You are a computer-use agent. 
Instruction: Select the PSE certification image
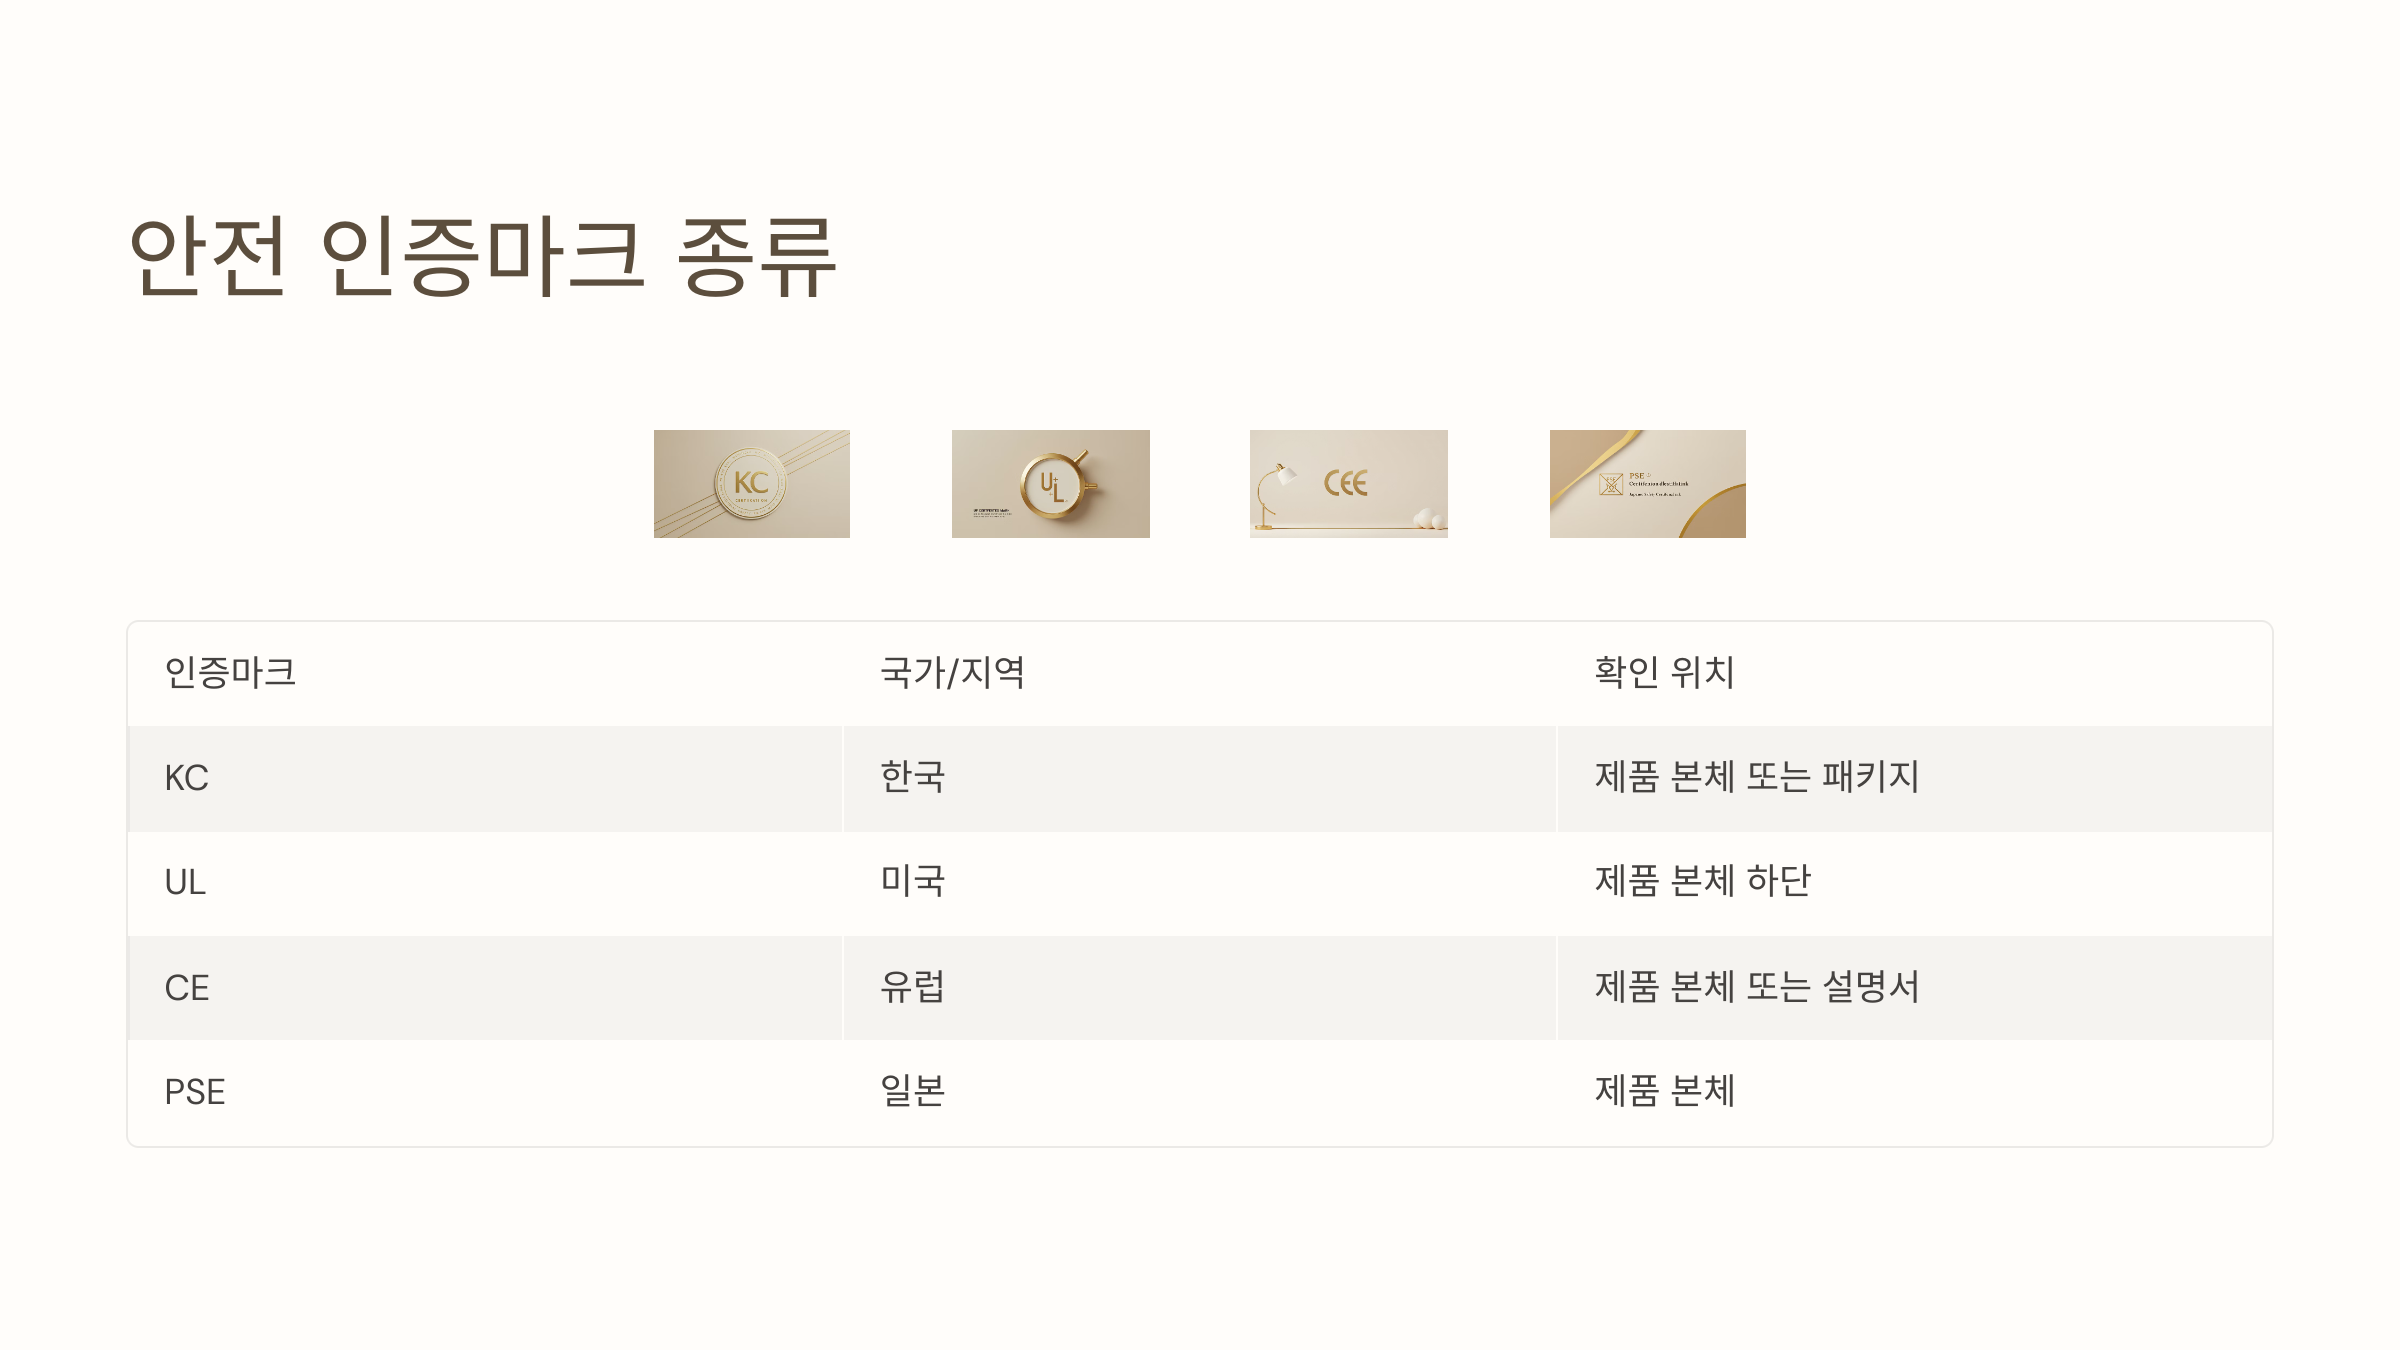(1648, 484)
